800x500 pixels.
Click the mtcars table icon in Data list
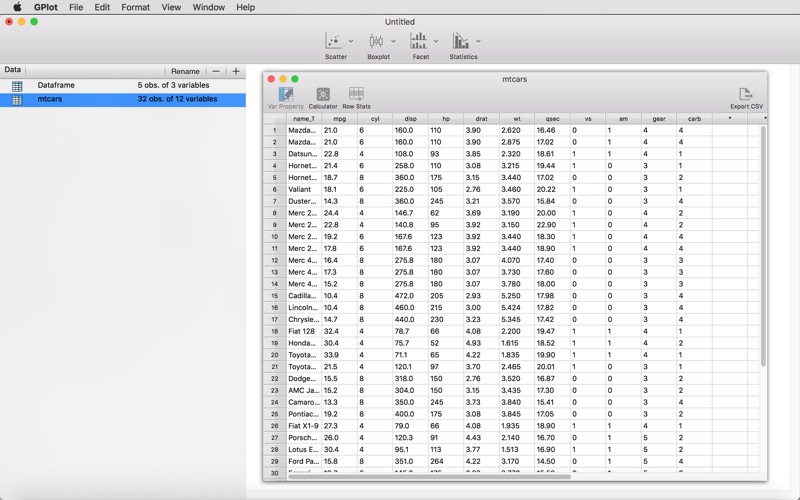pos(17,99)
